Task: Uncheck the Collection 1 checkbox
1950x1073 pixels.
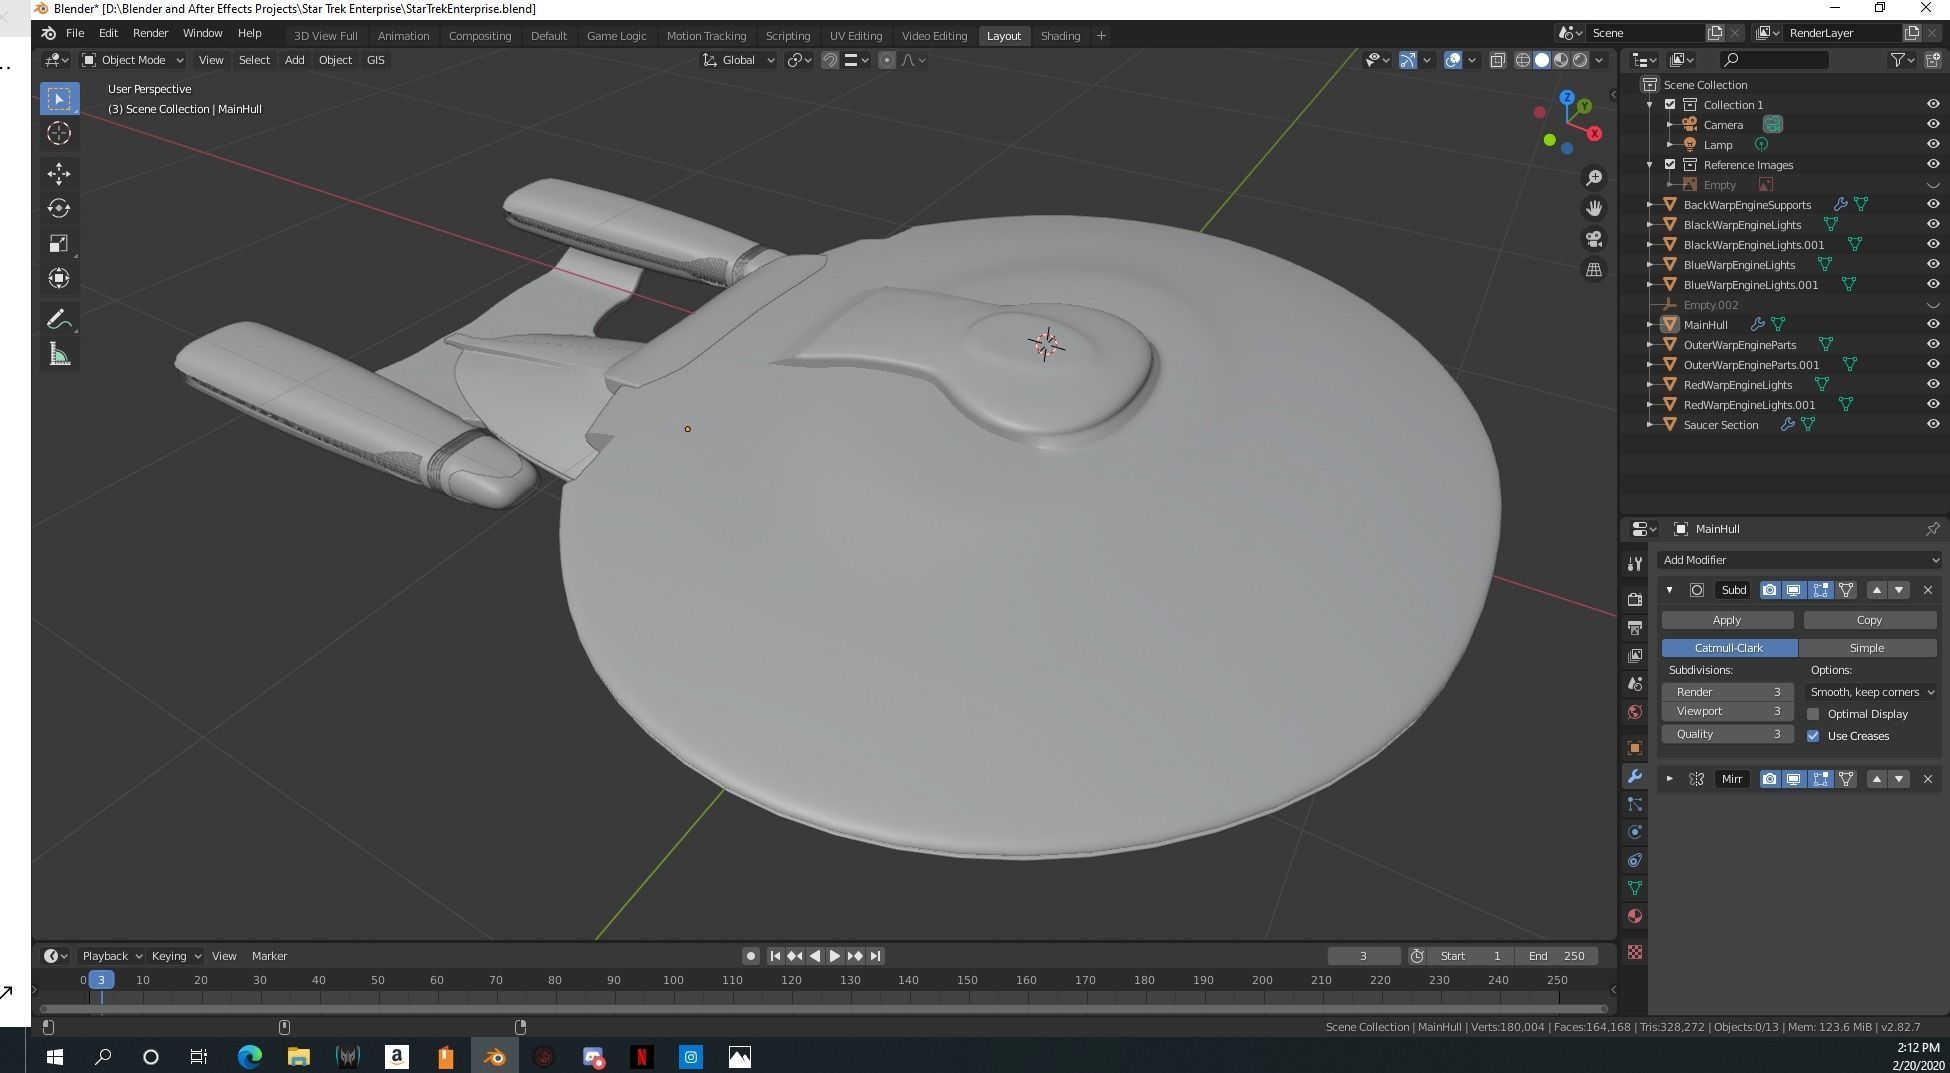Action: pyautogui.click(x=1670, y=104)
